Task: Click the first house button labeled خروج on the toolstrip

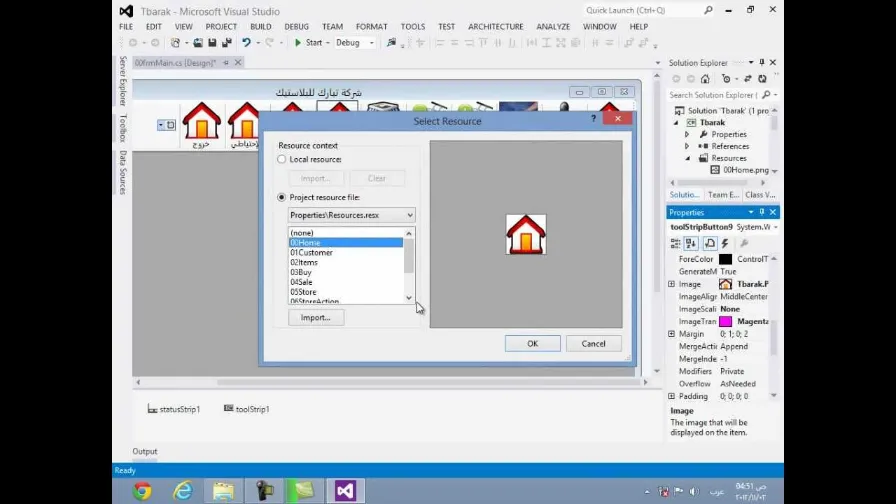Action: 201,126
